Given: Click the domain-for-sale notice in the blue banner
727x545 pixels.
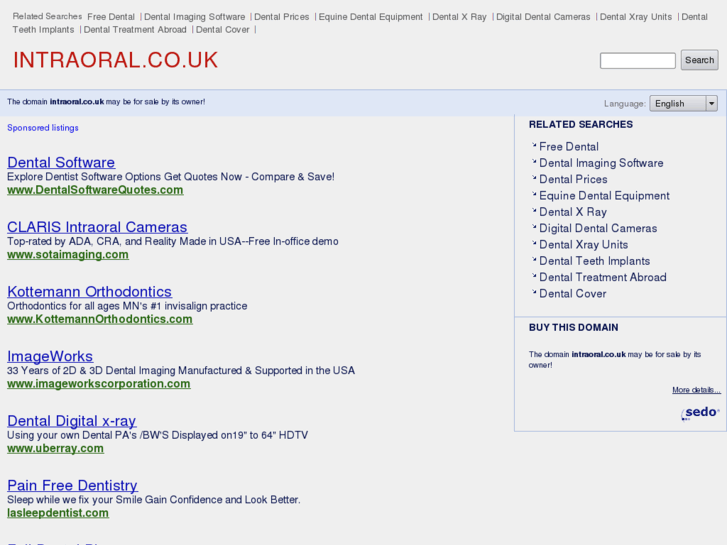Looking at the screenshot, I should pos(106,102).
